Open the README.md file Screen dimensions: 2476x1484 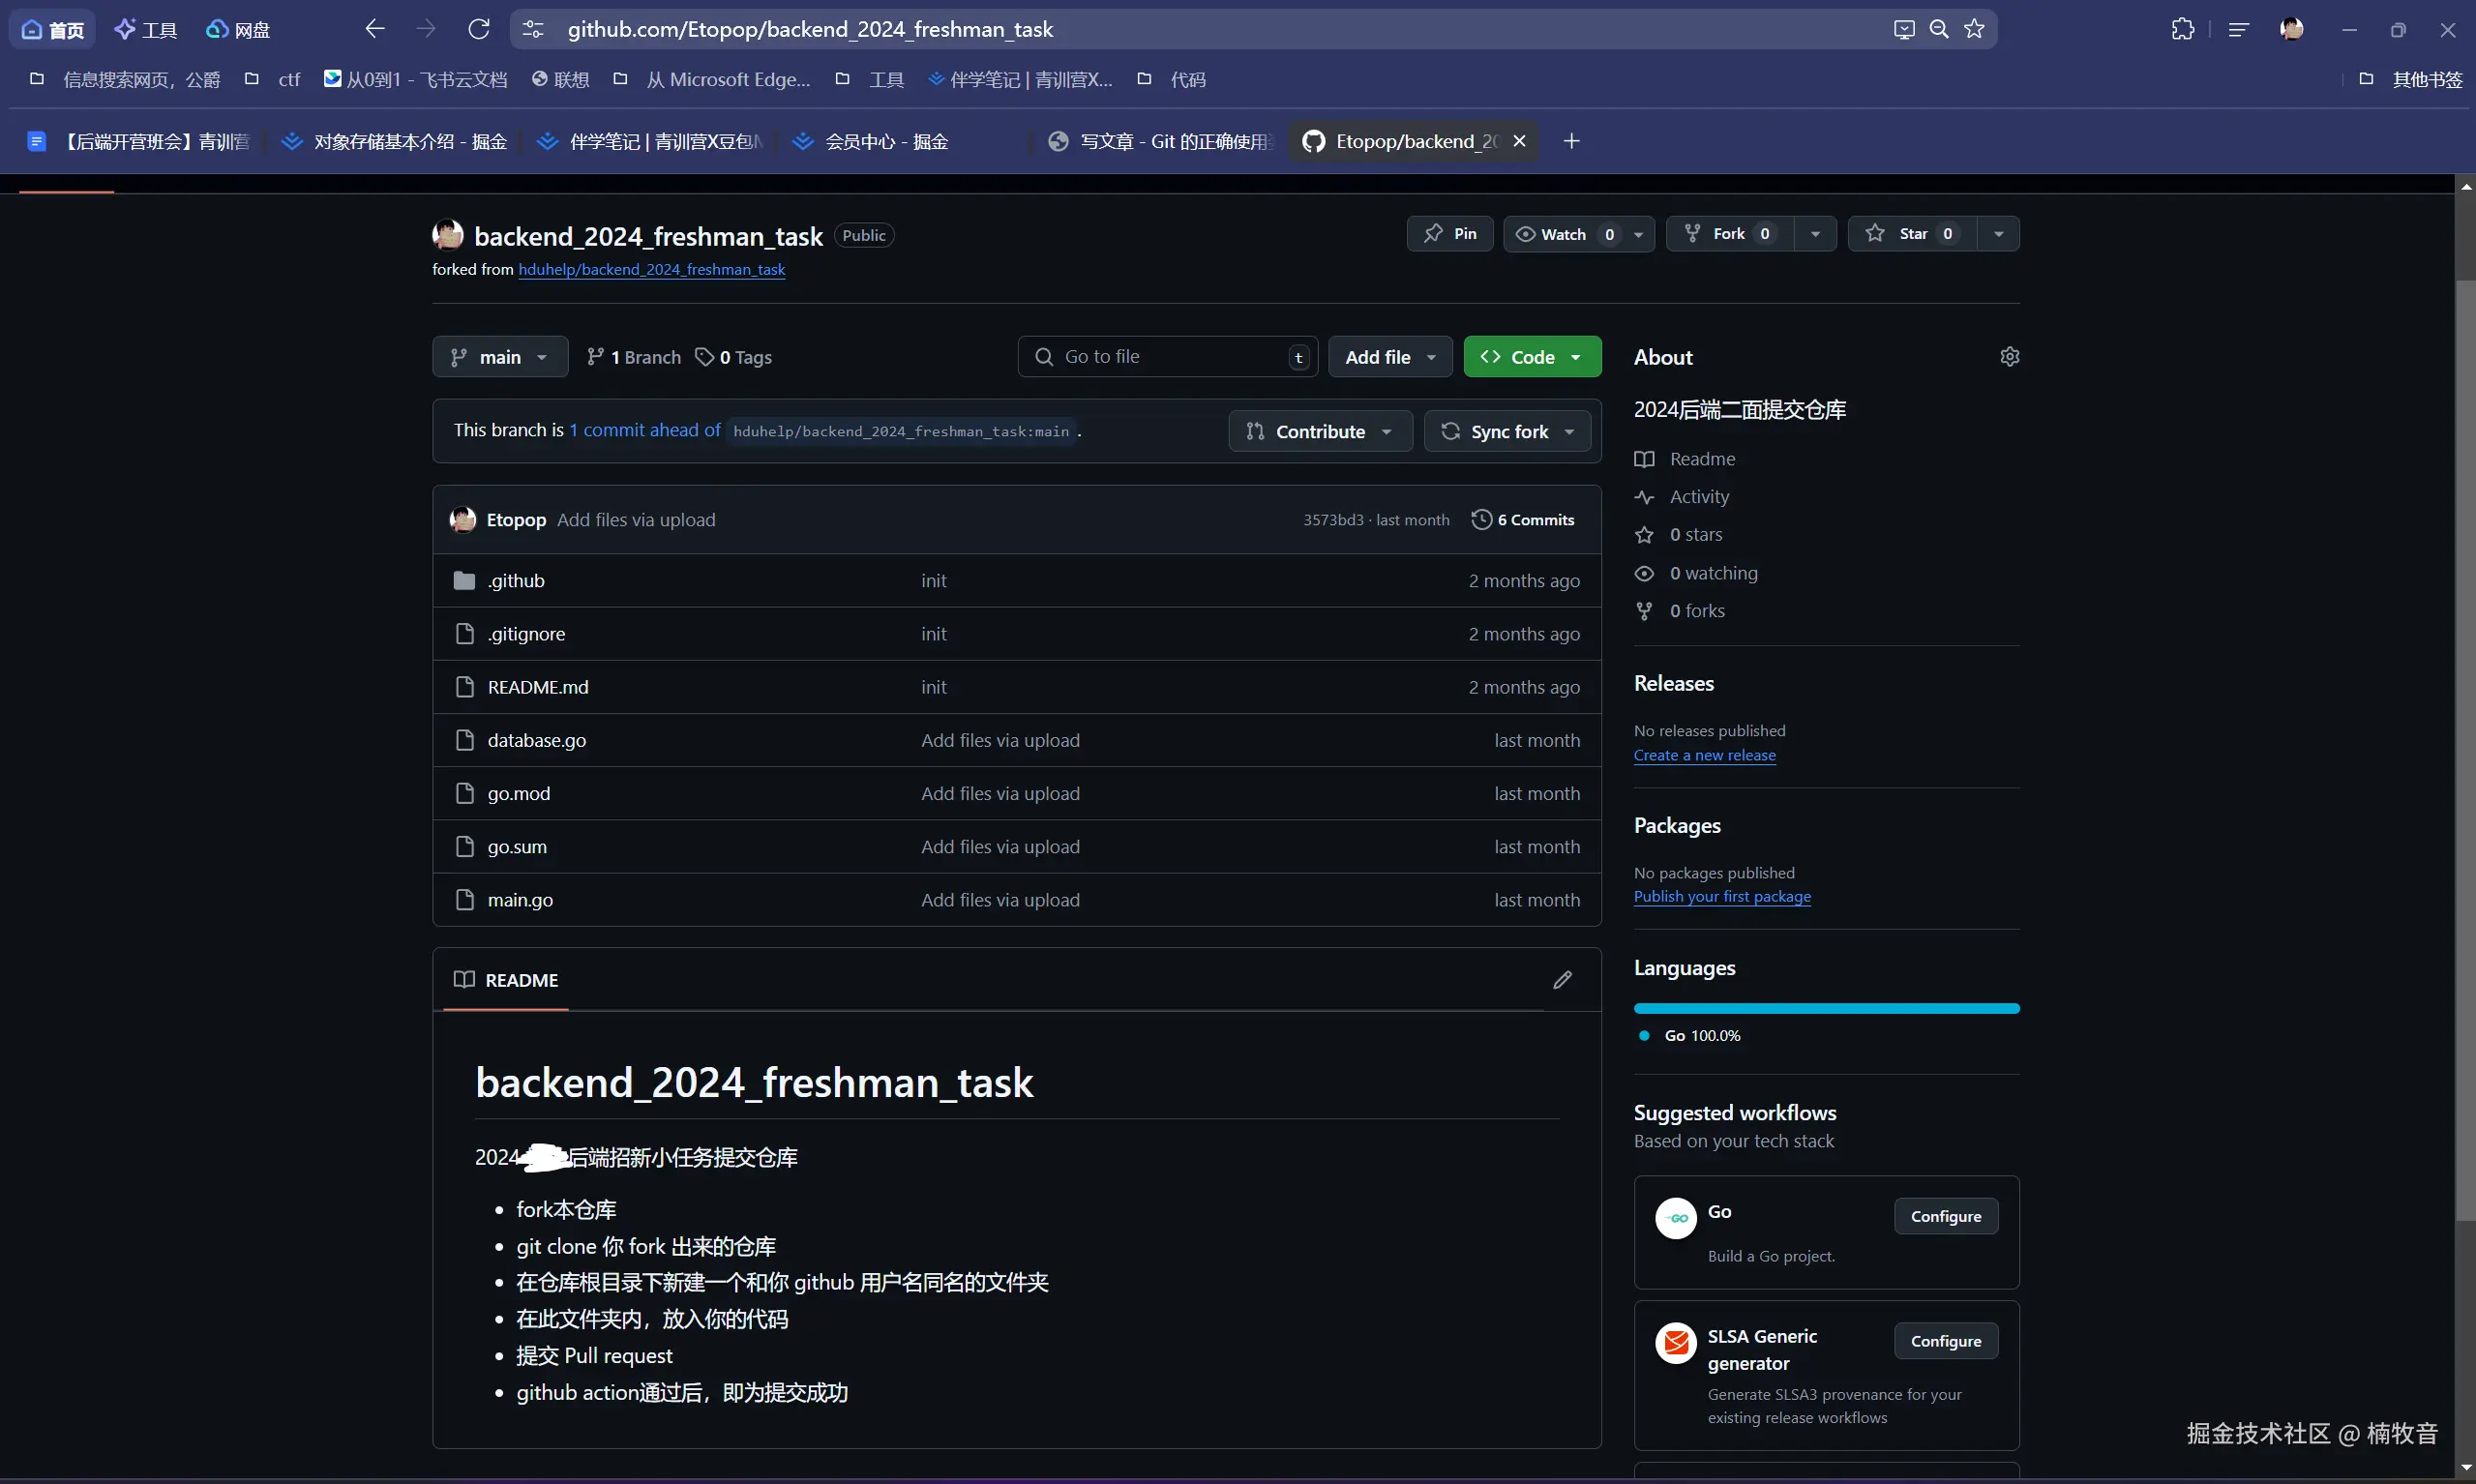(538, 687)
